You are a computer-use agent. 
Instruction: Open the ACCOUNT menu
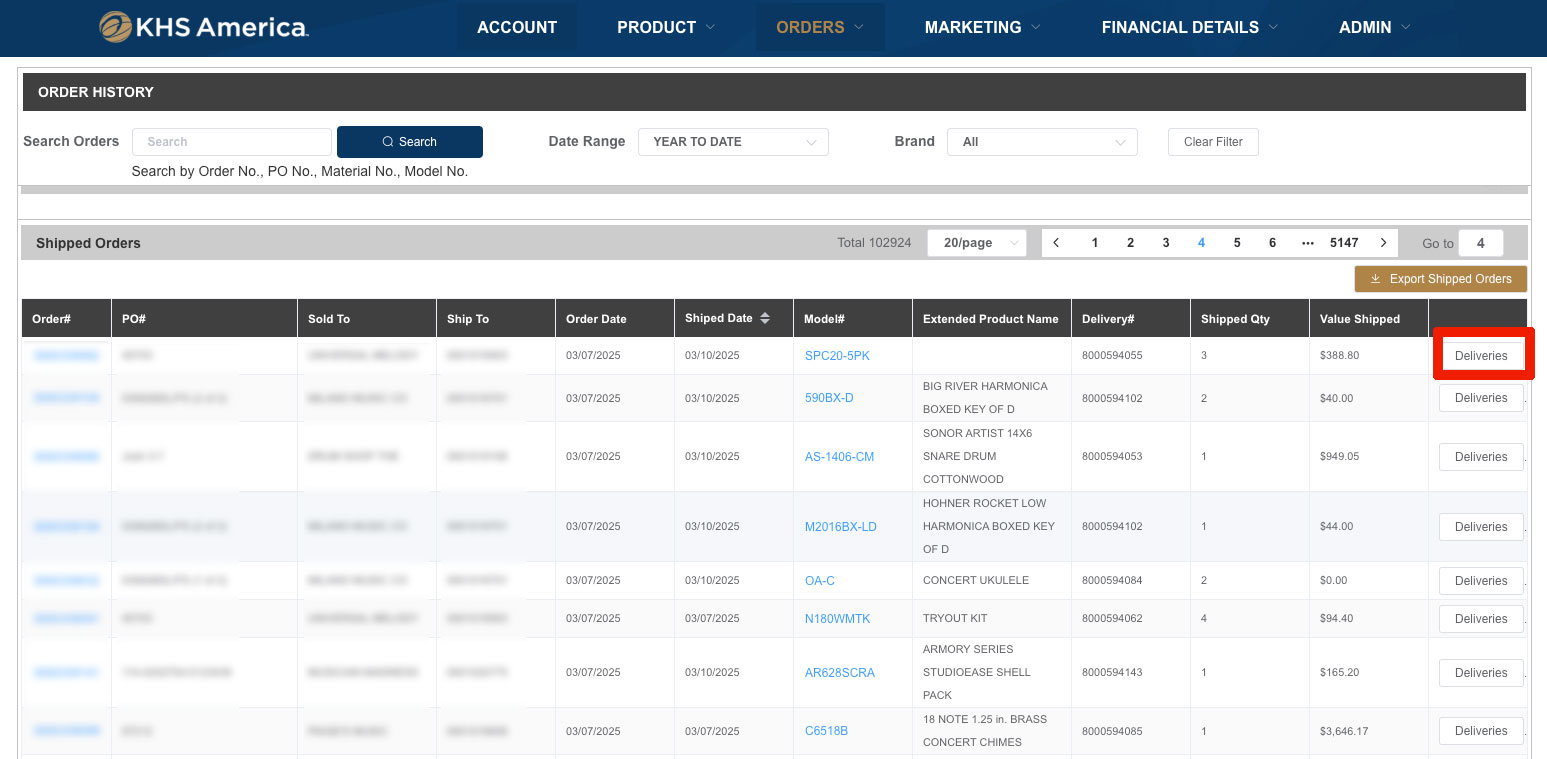[x=517, y=27]
